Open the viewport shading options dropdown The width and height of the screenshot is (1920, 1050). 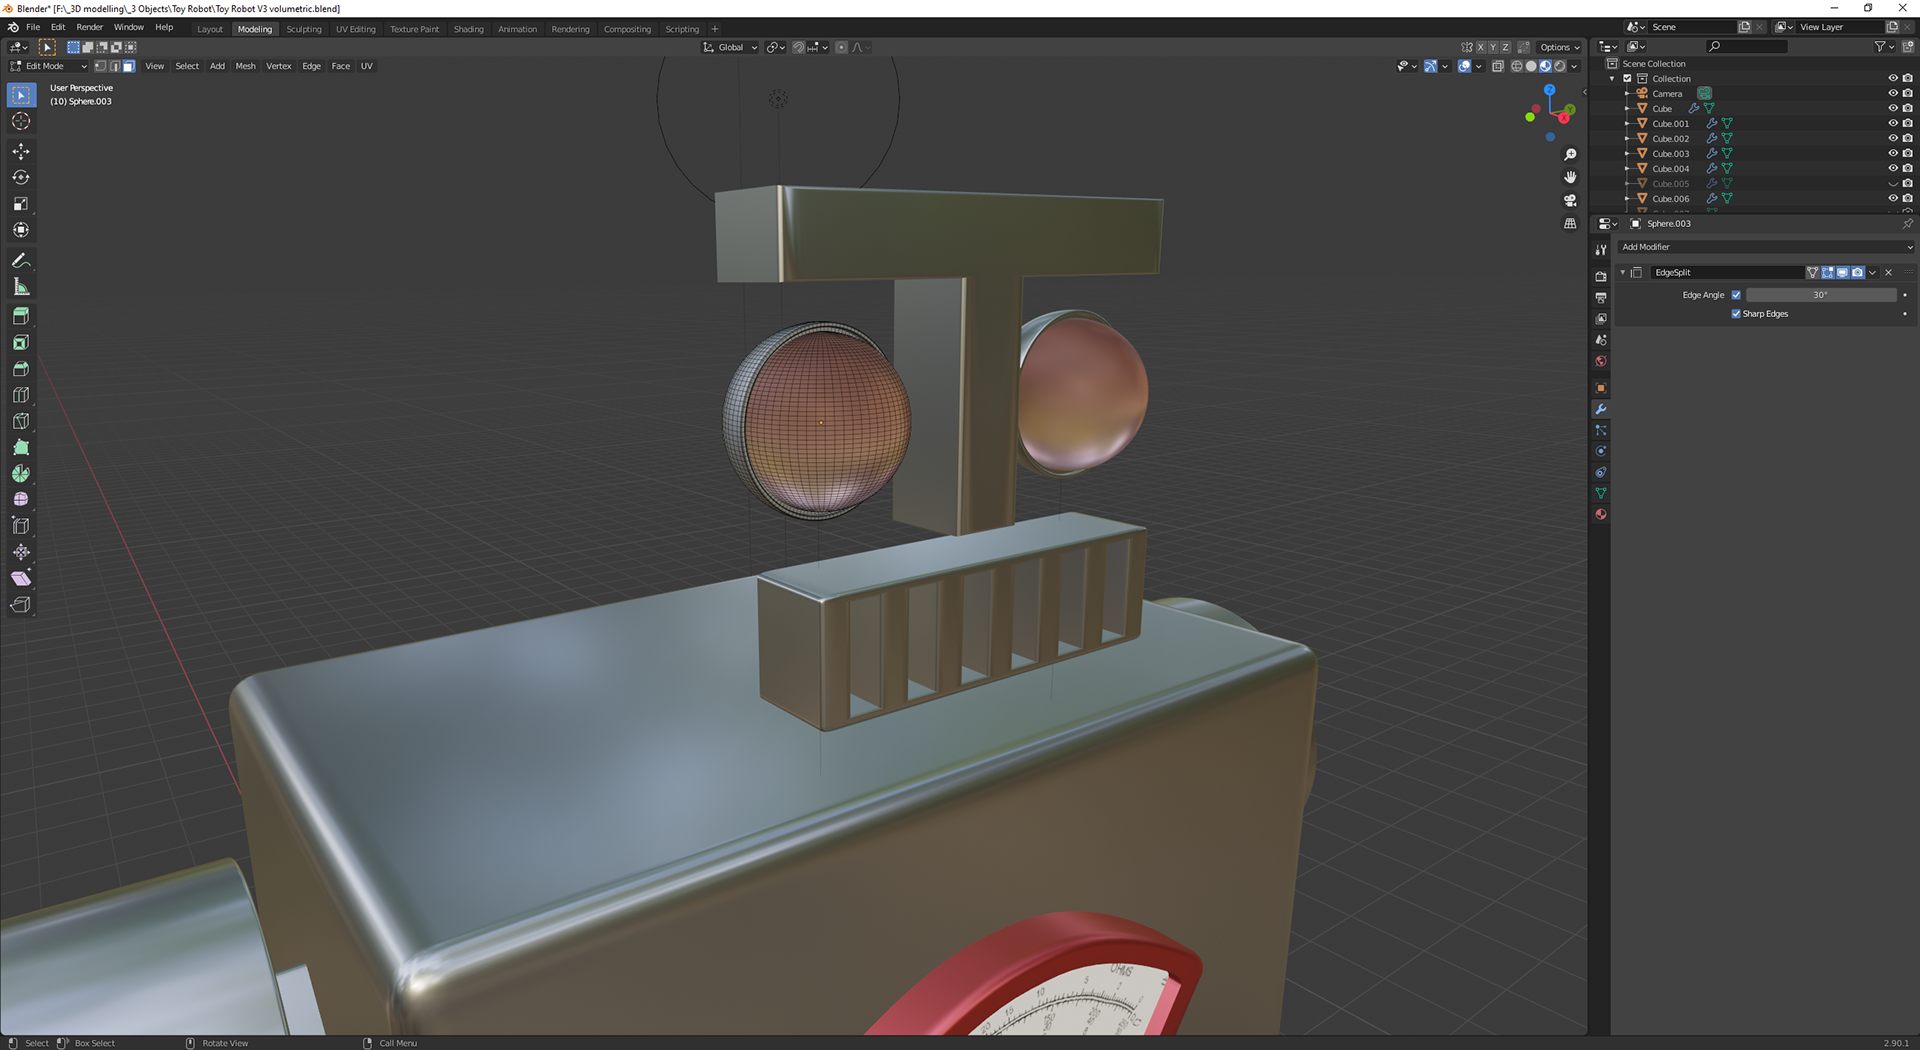coord(1575,66)
